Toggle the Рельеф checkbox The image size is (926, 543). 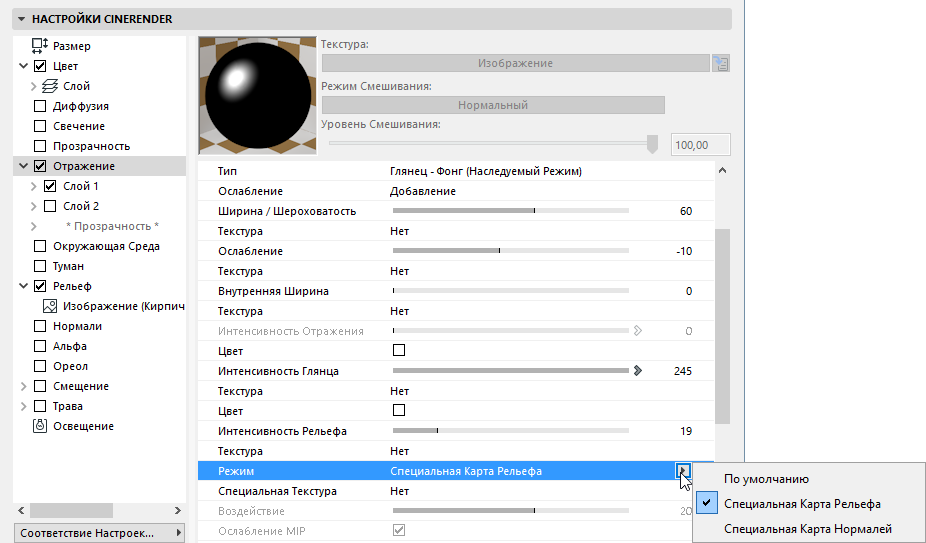(x=40, y=286)
